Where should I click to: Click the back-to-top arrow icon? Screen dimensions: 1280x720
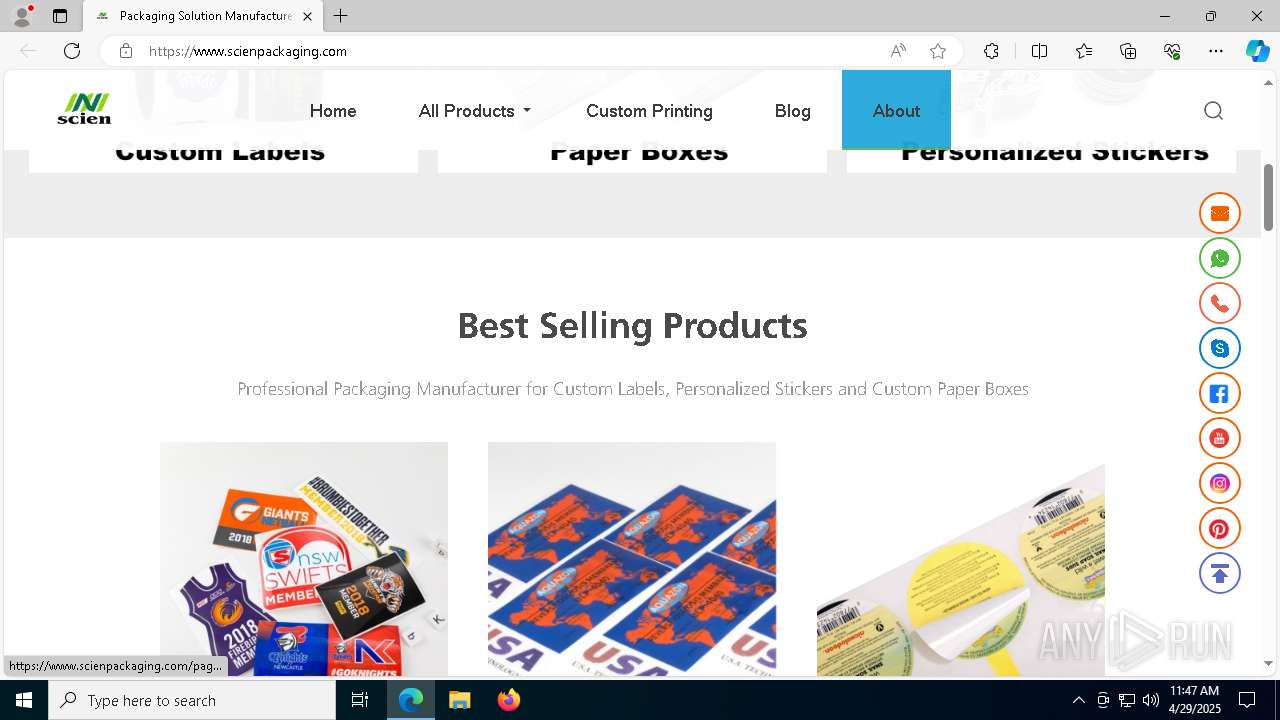[x=1220, y=573]
